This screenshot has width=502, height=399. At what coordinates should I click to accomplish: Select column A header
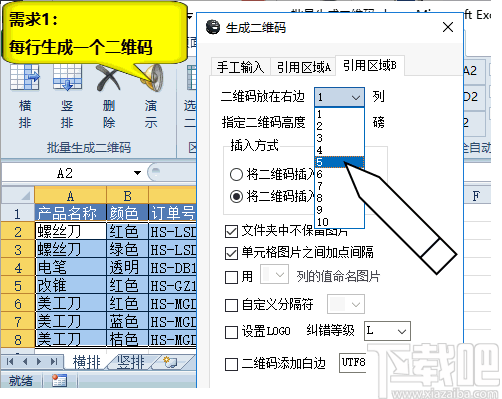(70, 196)
